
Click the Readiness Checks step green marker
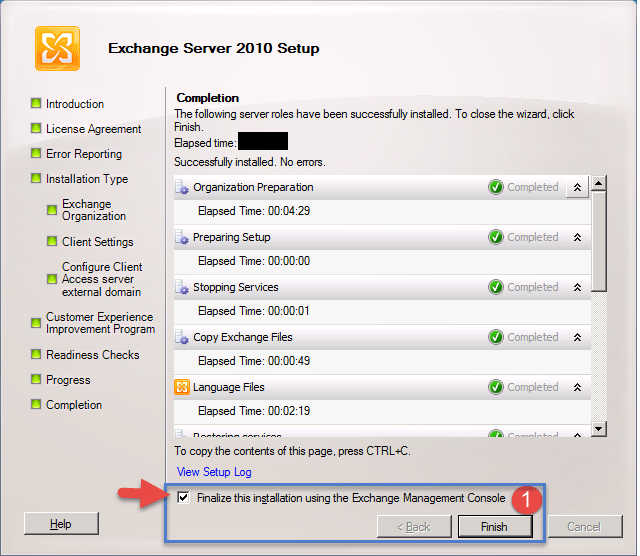point(36,354)
